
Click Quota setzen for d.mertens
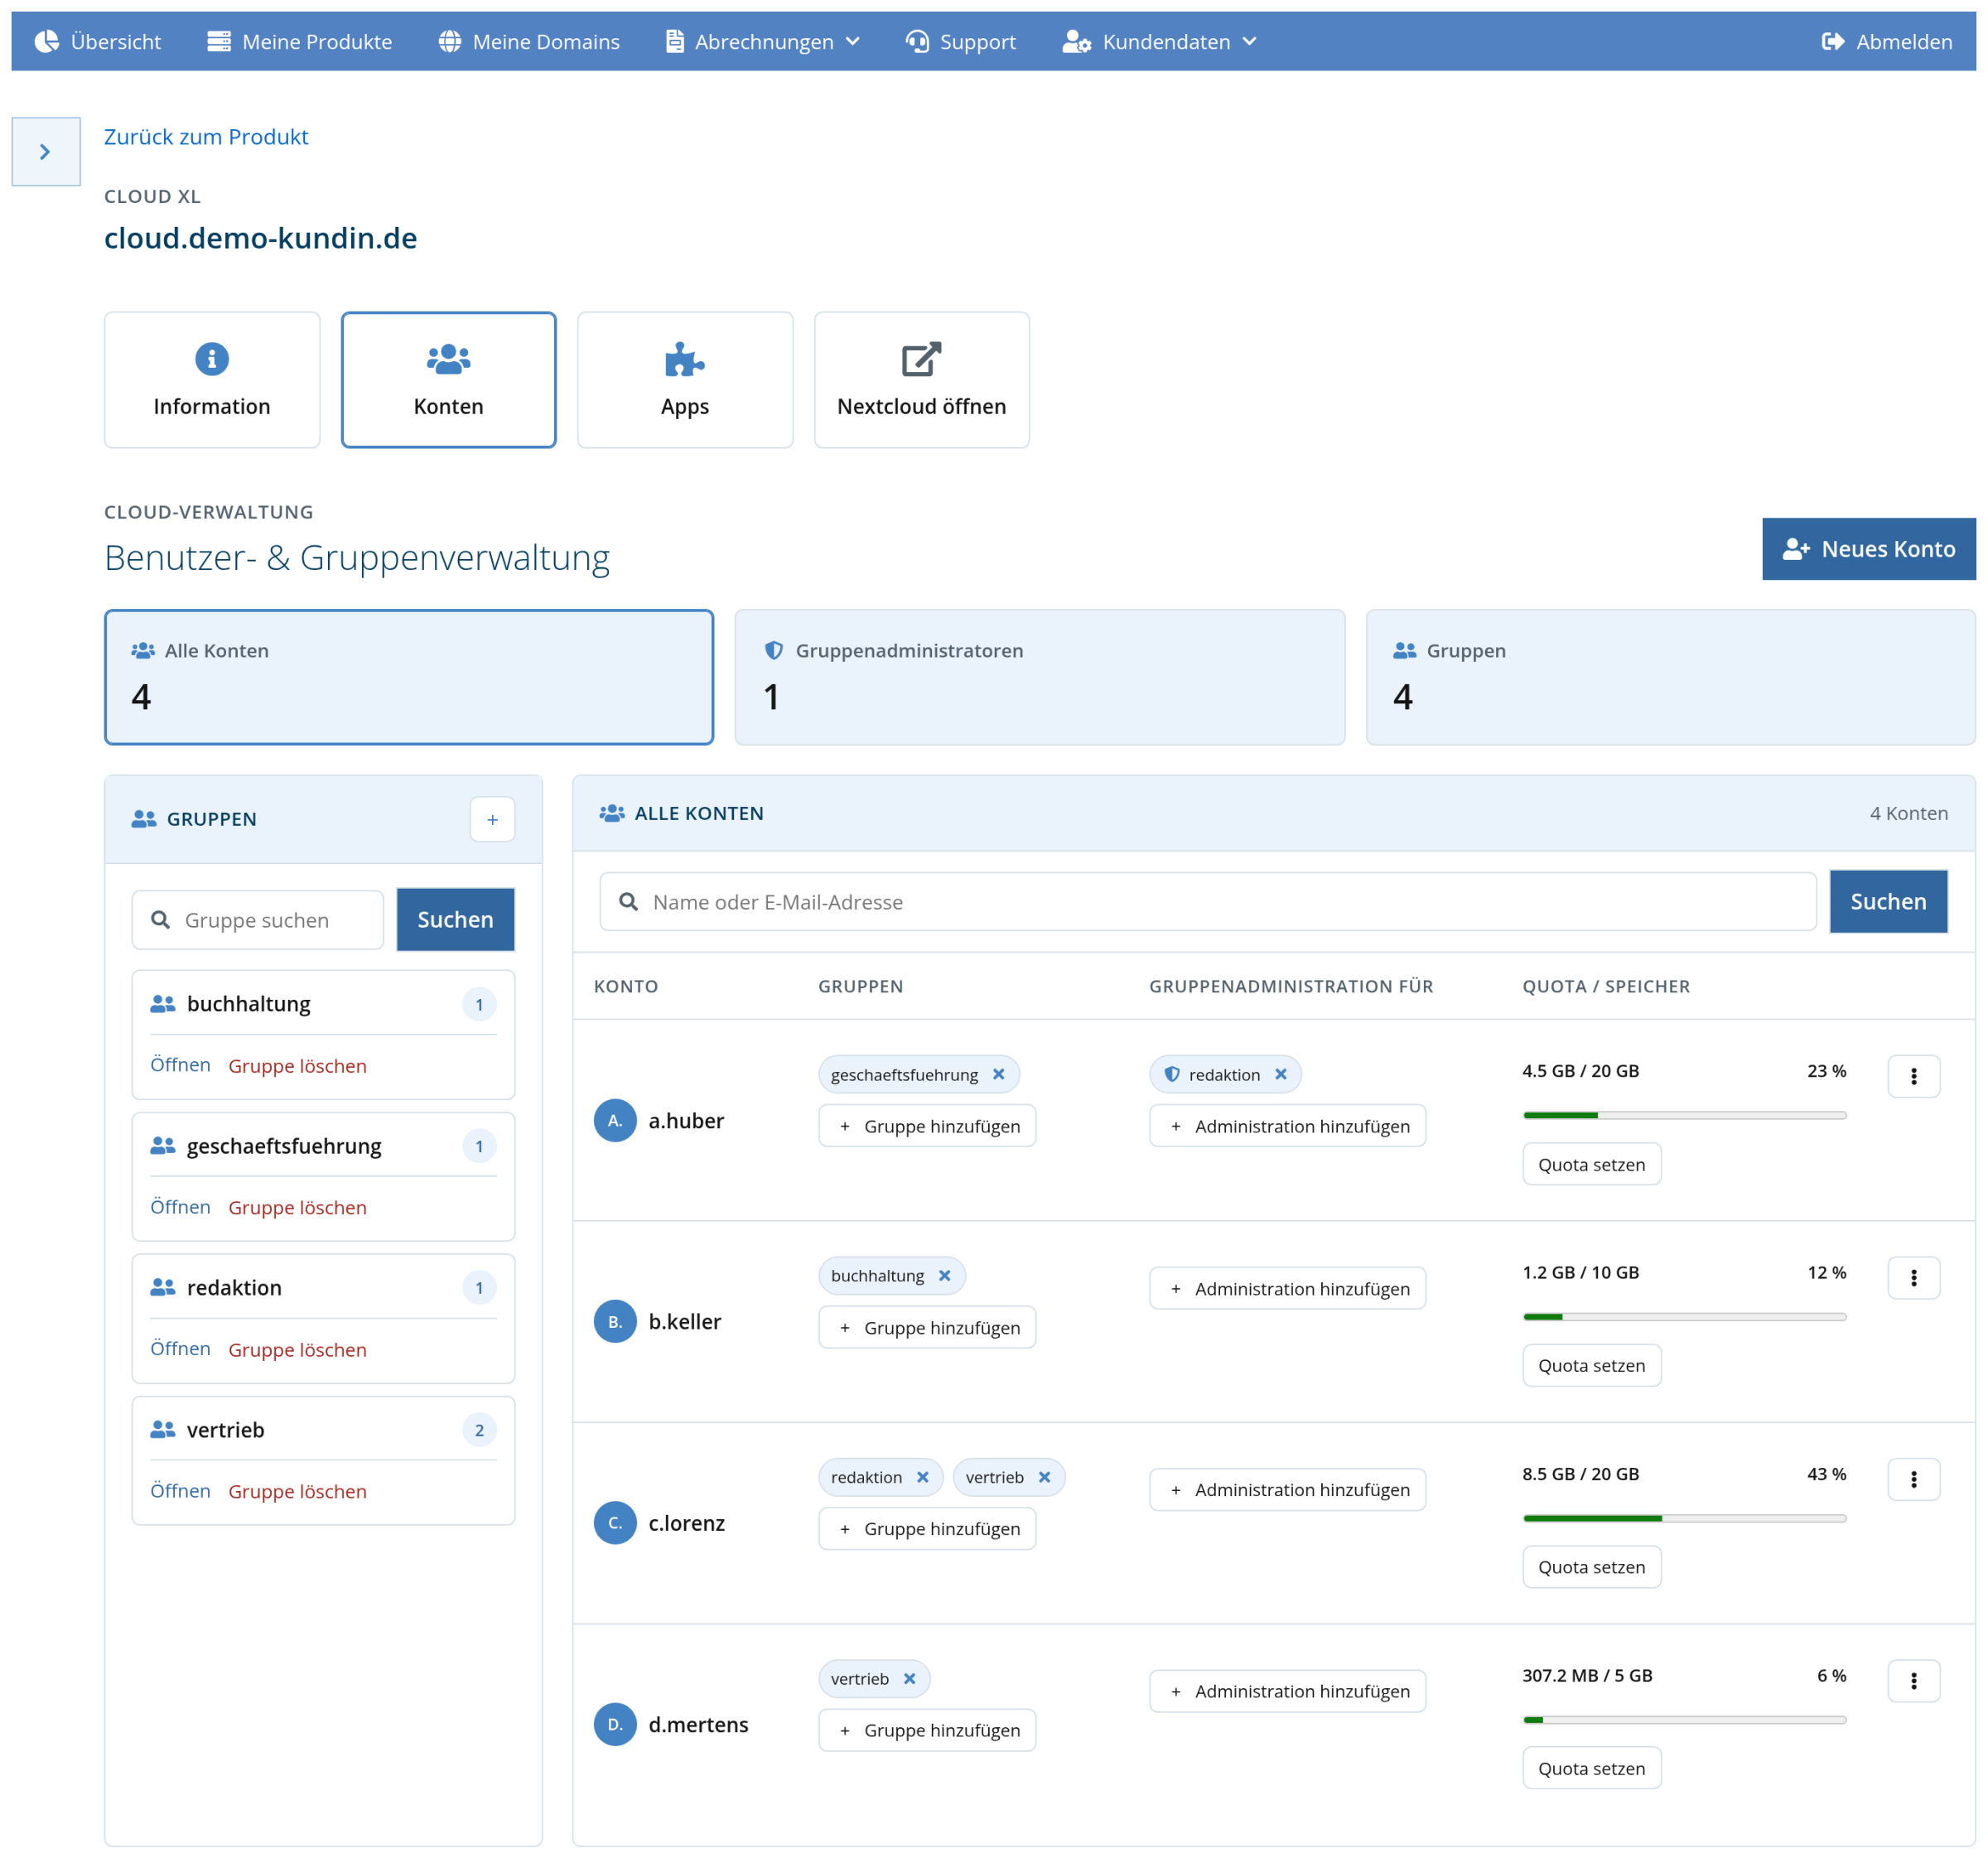[1591, 1768]
